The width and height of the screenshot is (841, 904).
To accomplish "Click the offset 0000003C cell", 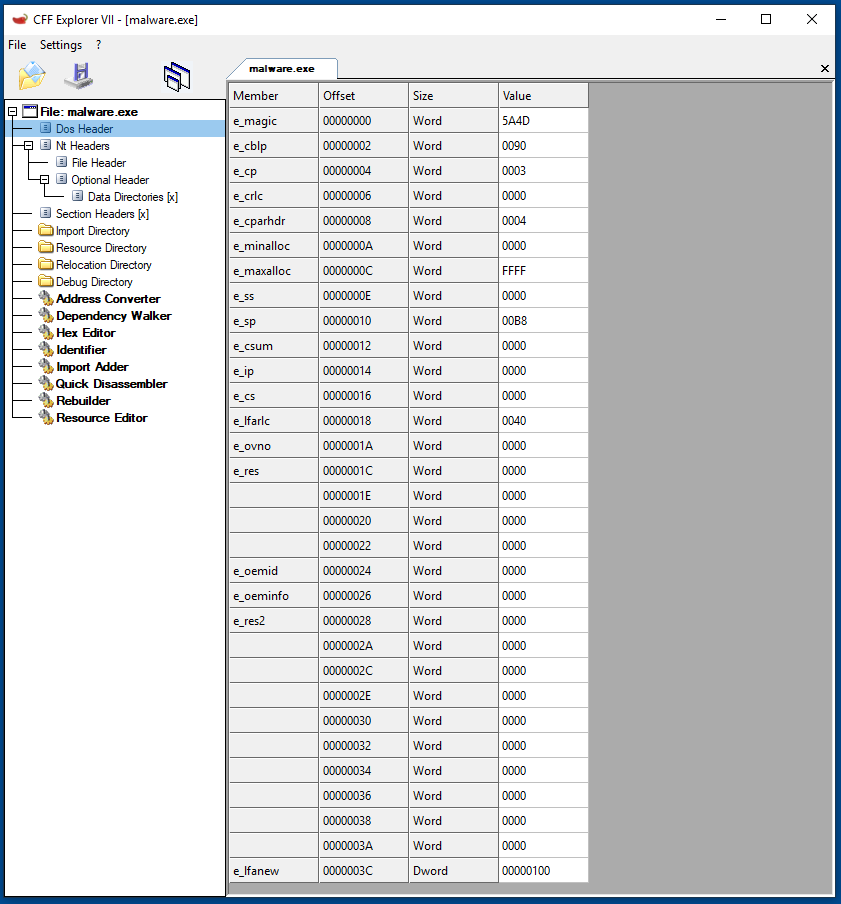I will click(x=364, y=871).
